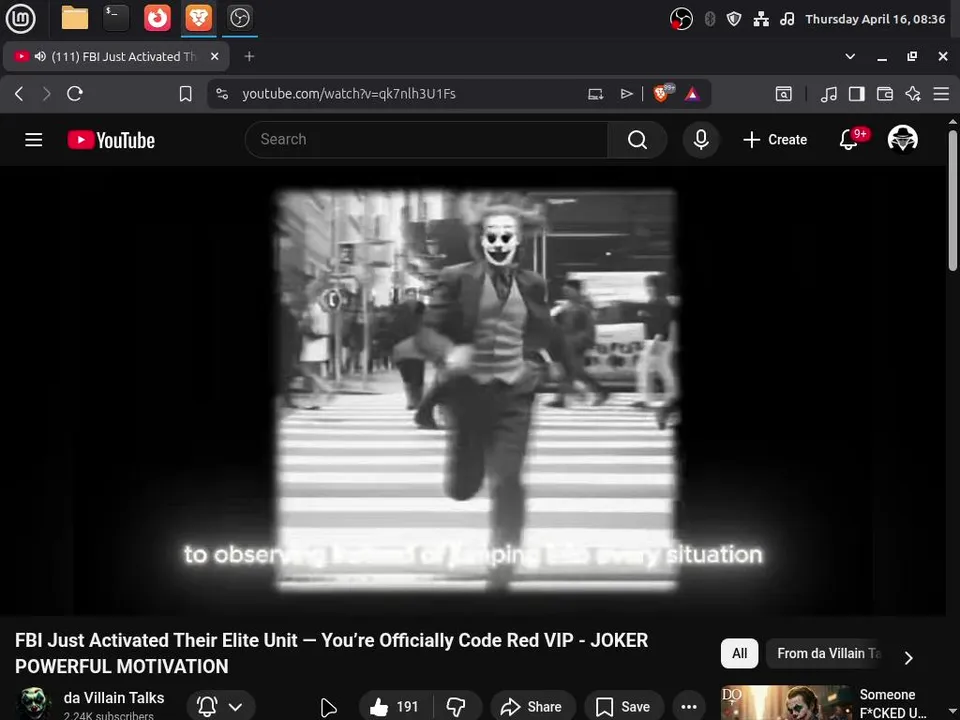Viewport: 960px width, 720px height.
Task: Click the install app icon in address bar
Action: [x=596, y=94]
